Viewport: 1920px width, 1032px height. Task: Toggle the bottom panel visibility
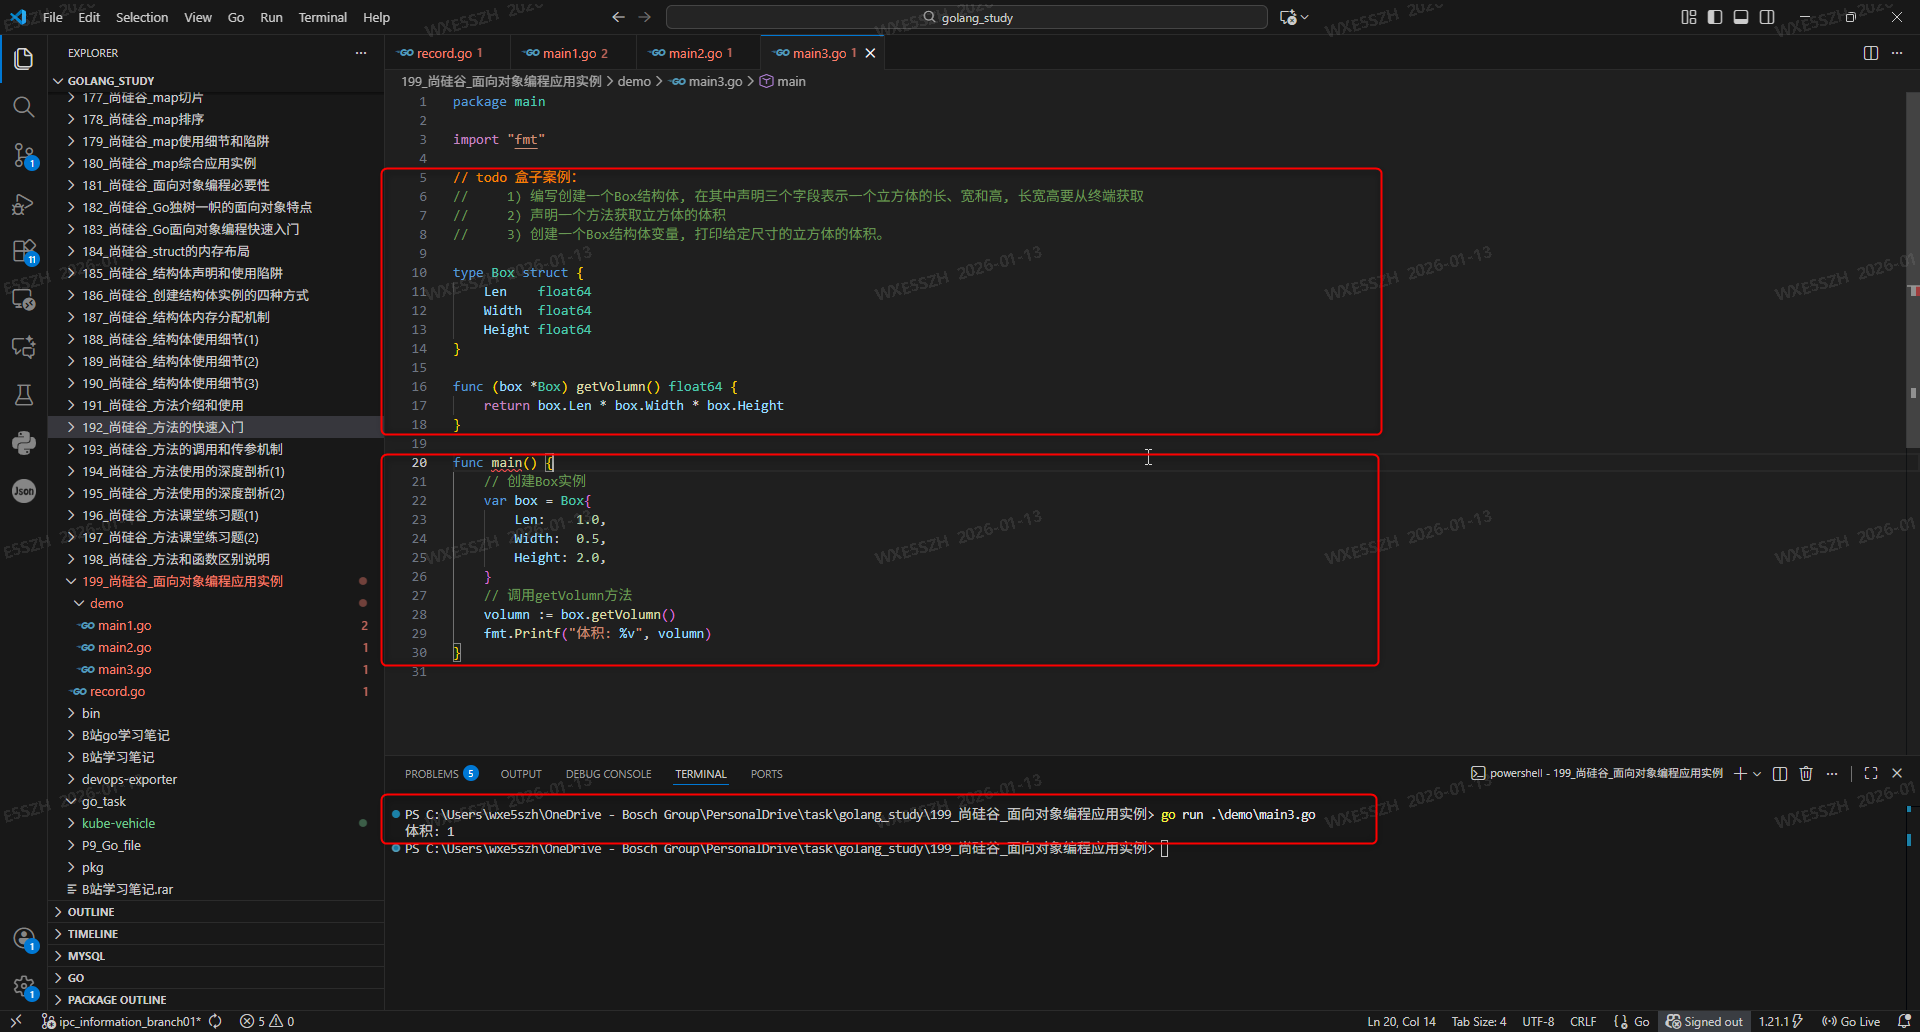point(1741,17)
